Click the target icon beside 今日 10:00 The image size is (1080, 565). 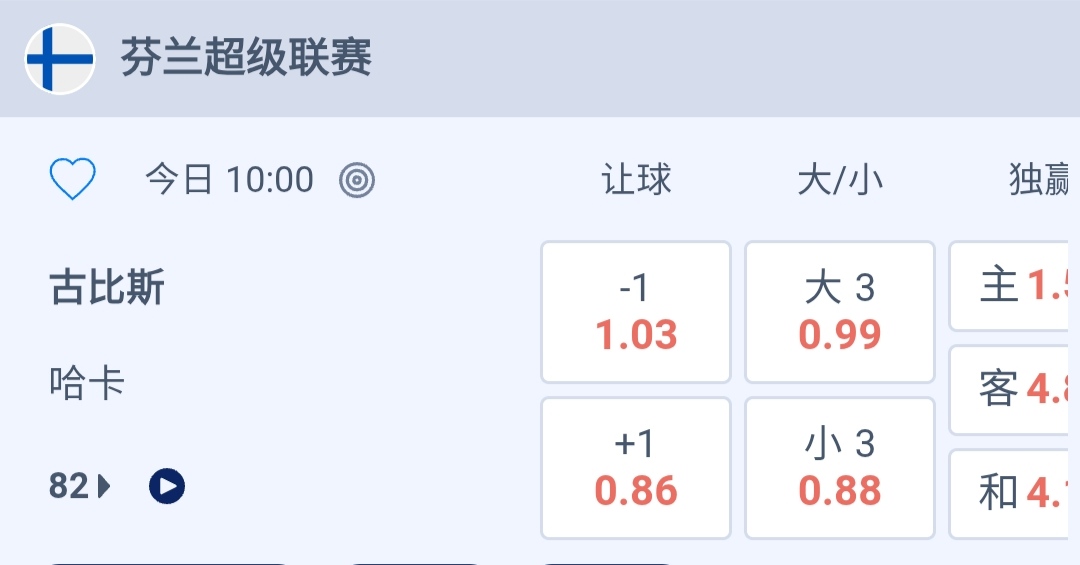[357, 180]
